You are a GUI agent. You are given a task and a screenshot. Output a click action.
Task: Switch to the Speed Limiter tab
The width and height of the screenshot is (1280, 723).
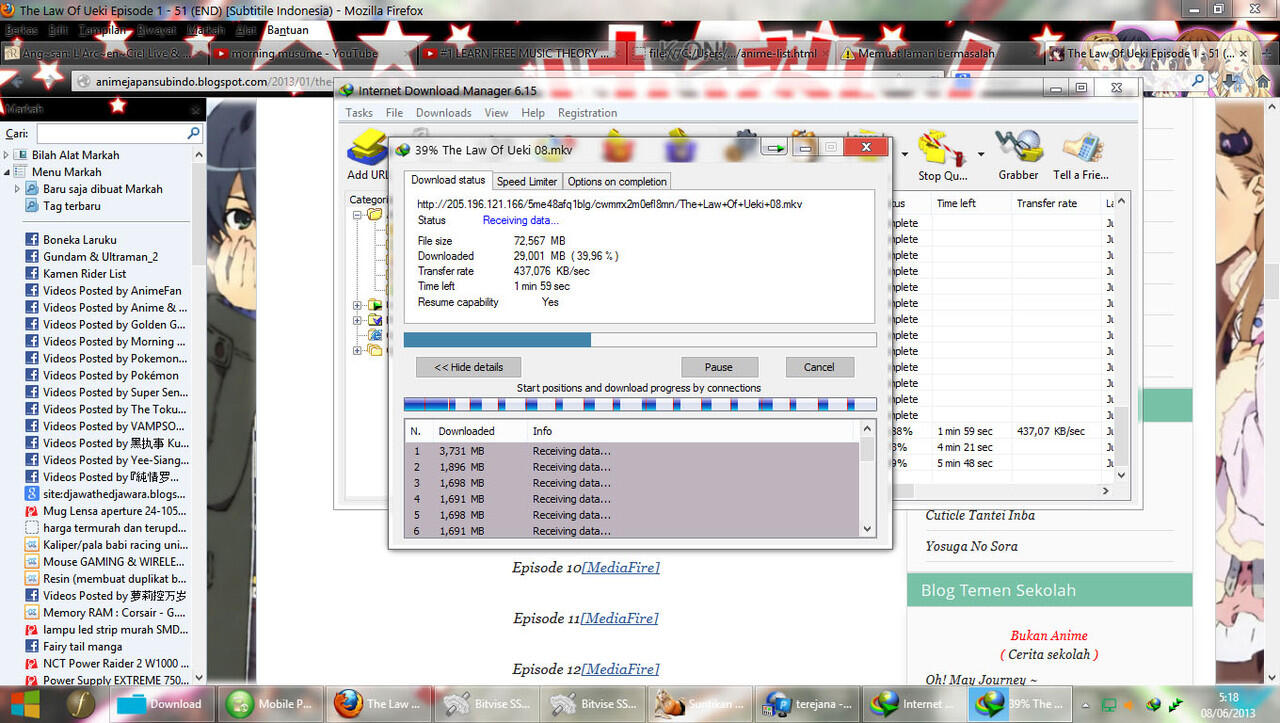[x=527, y=181]
